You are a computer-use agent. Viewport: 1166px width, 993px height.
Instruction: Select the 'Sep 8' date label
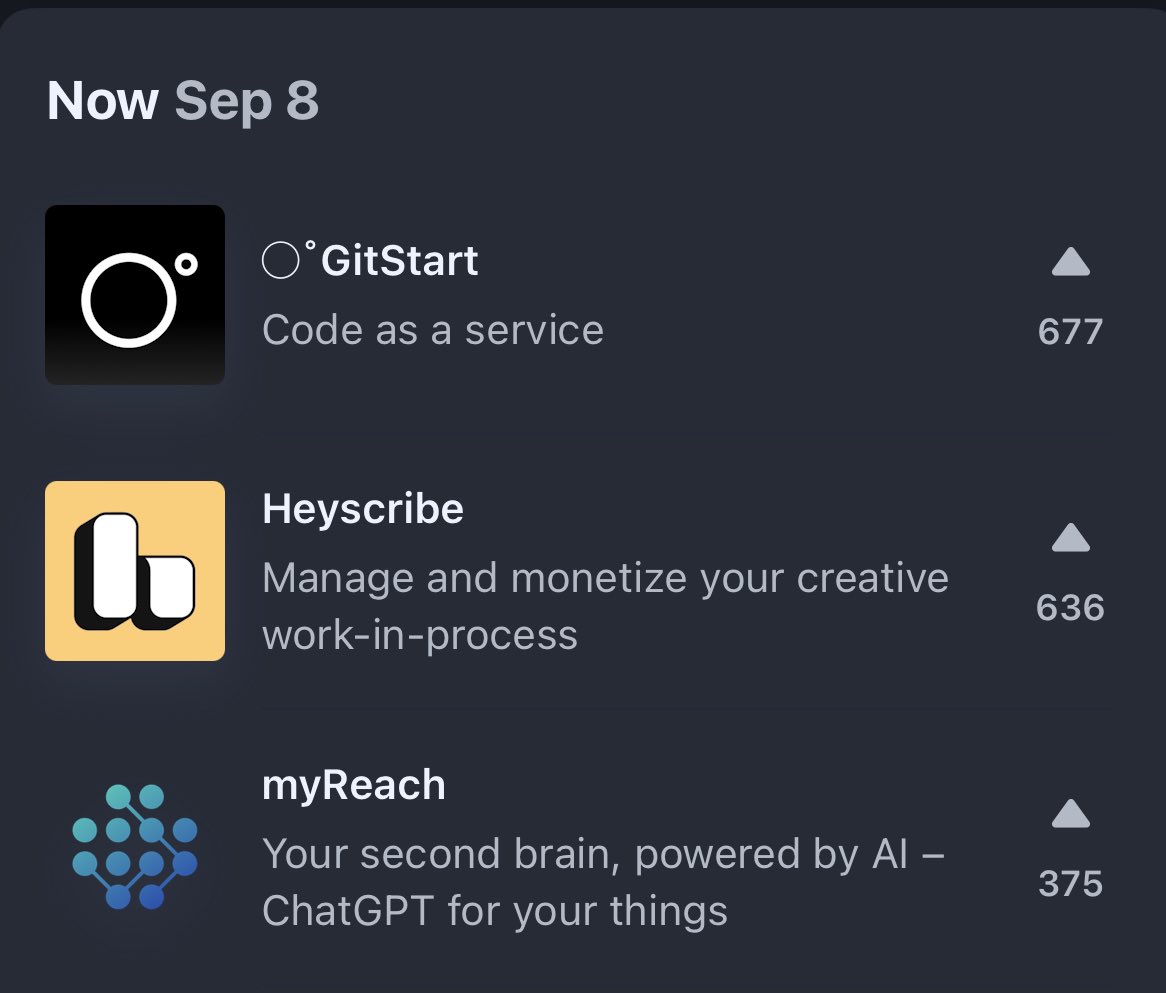[x=247, y=102]
